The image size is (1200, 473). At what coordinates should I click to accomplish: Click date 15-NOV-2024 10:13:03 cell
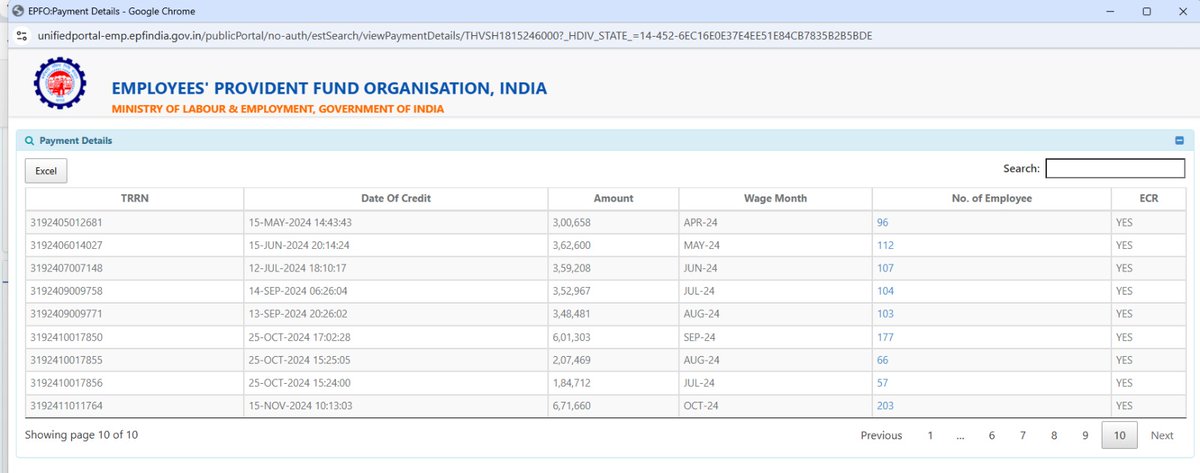click(x=396, y=406)
